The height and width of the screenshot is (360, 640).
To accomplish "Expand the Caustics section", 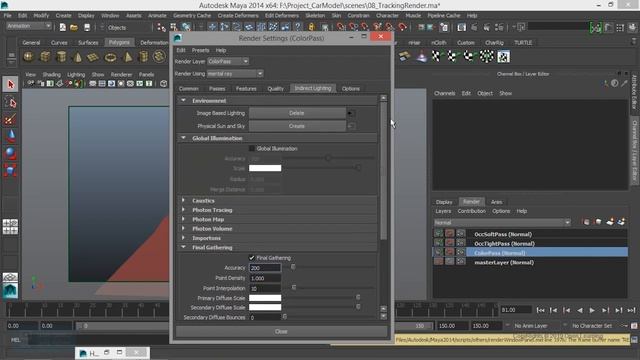I will 183,200.
